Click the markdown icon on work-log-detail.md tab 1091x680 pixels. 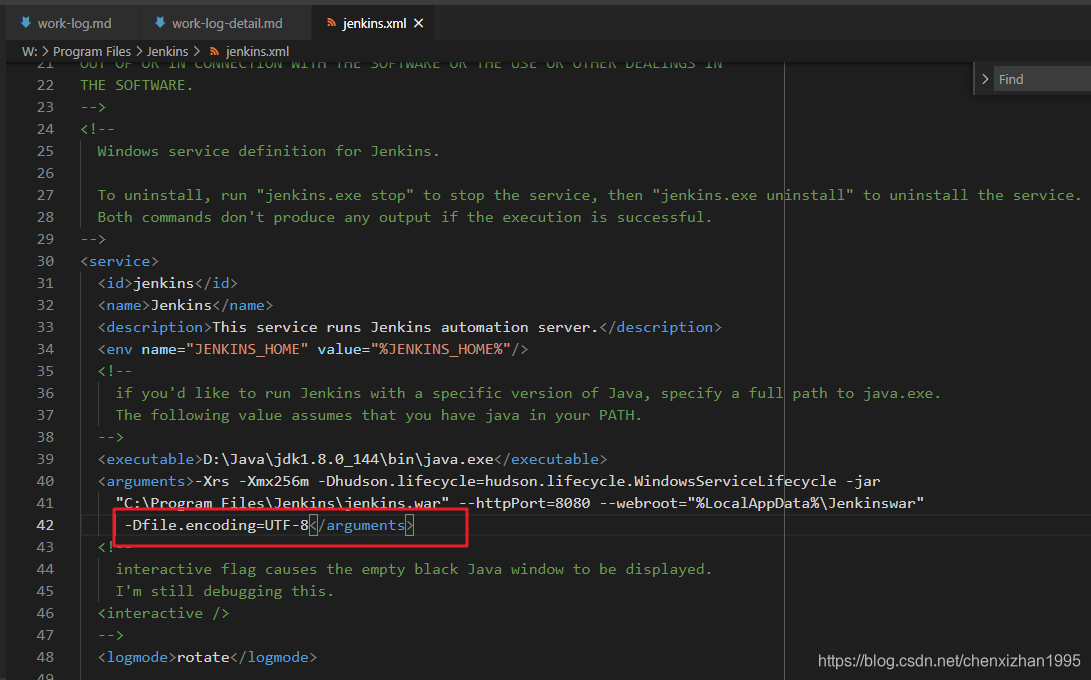click(x=160, y=22)
